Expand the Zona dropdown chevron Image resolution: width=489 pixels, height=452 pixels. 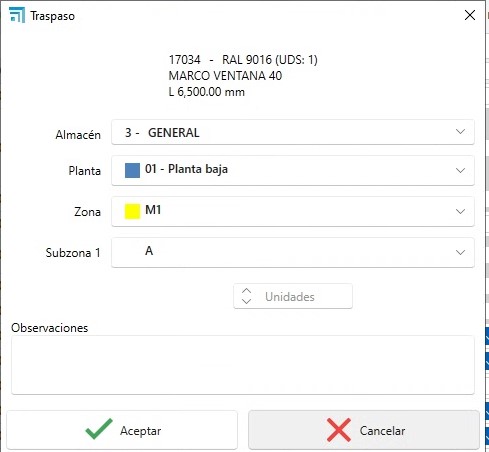click(x=460, y=212)
